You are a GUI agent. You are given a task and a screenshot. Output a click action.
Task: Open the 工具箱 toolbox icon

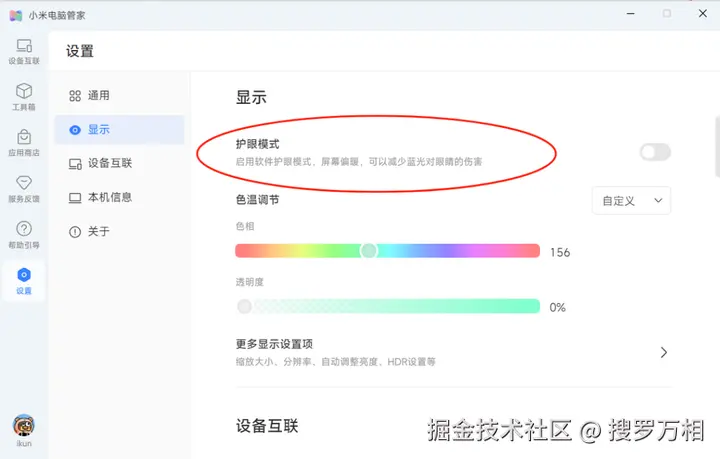tap(24, 97)
